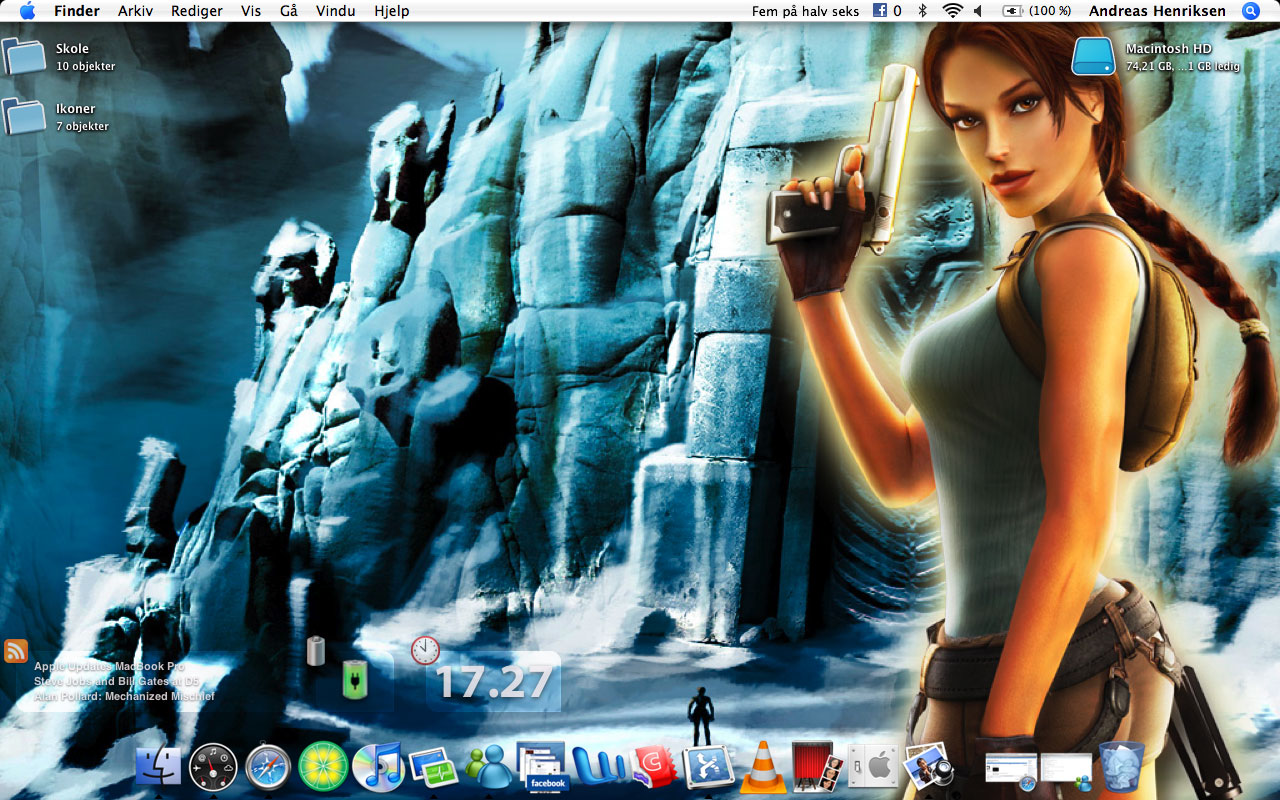Open the Bluetooth status menu

923,11
